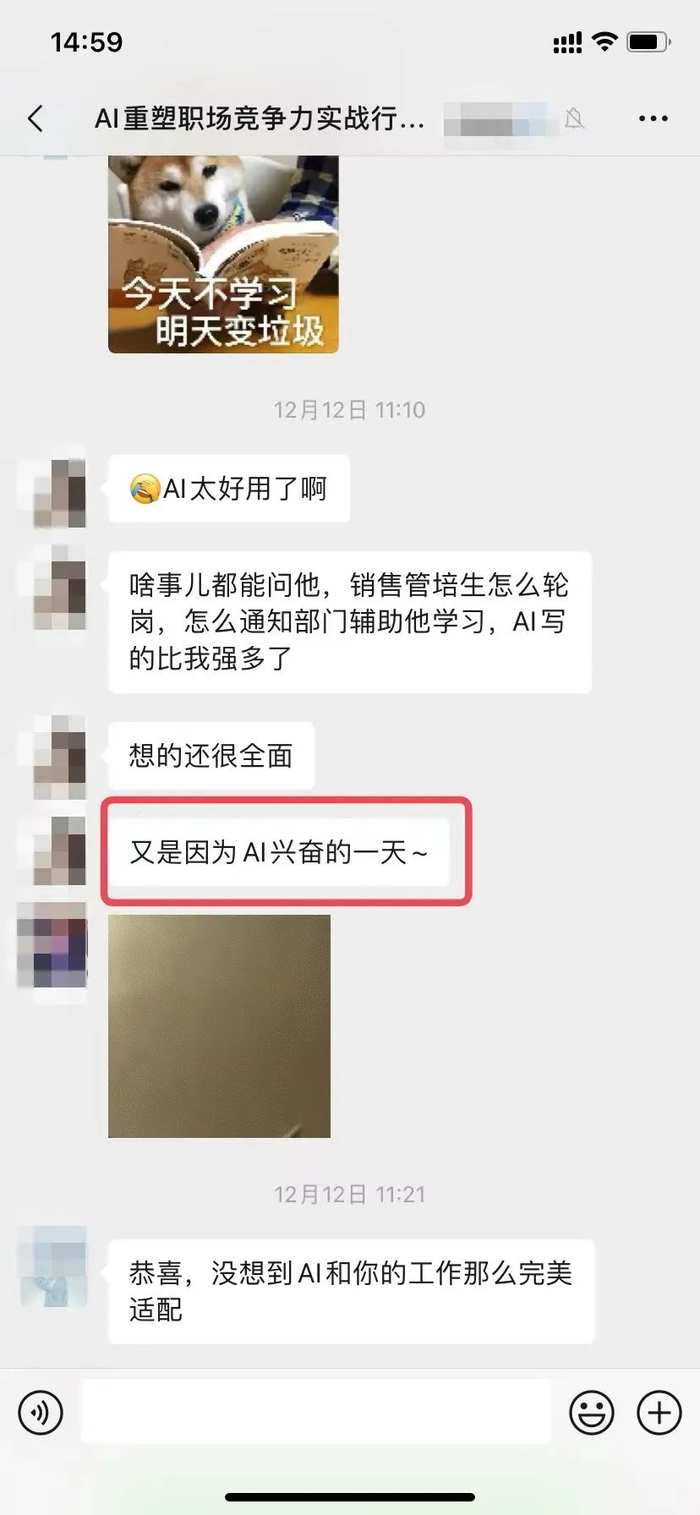Tap the muted bell notification icon
Screen dimensions: 700x1515
point(574,119)
